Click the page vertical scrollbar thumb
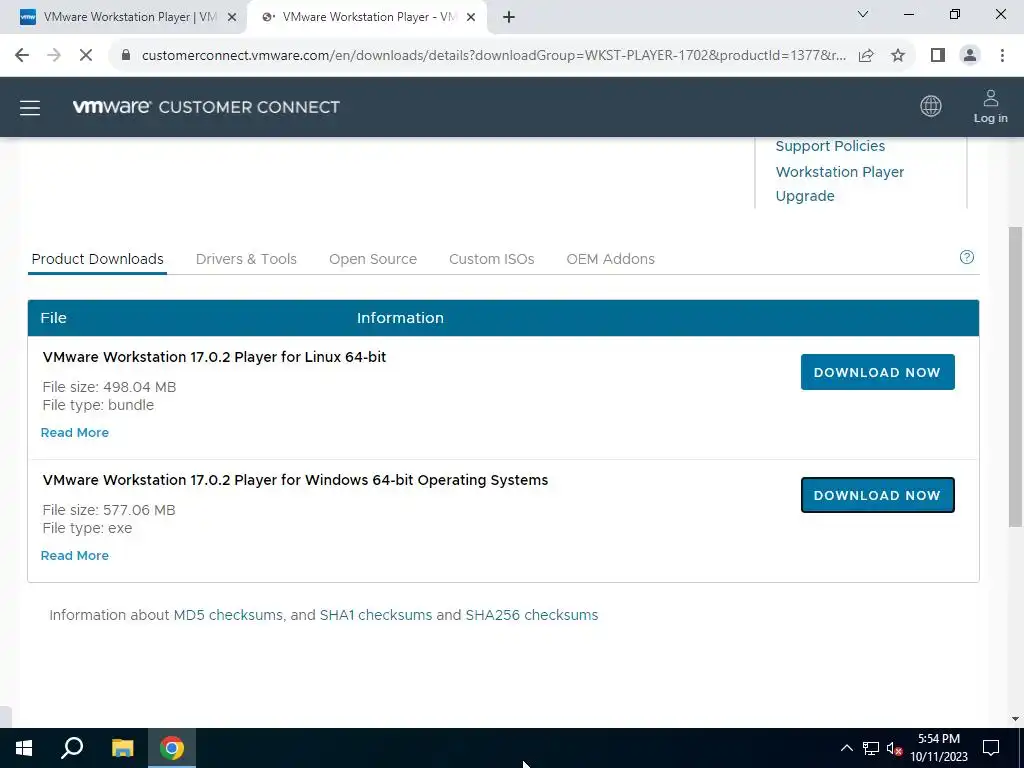 pyautogui.click(x=1015, y=377)
